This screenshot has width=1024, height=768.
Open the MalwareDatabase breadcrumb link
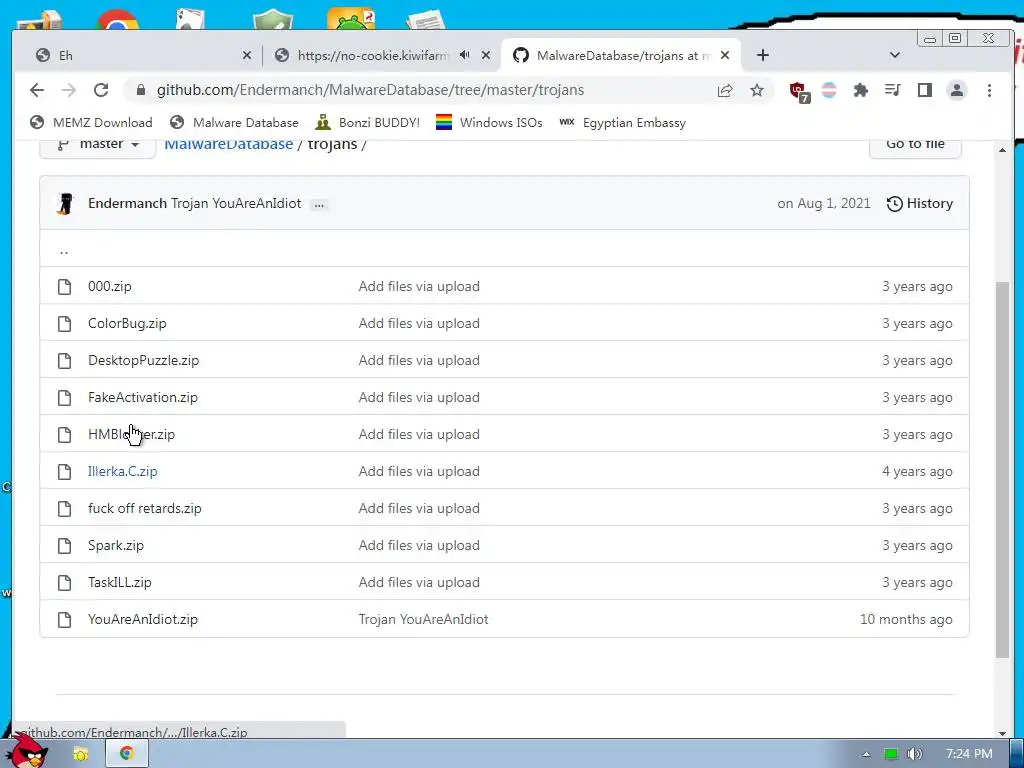(x=229, y=144)
